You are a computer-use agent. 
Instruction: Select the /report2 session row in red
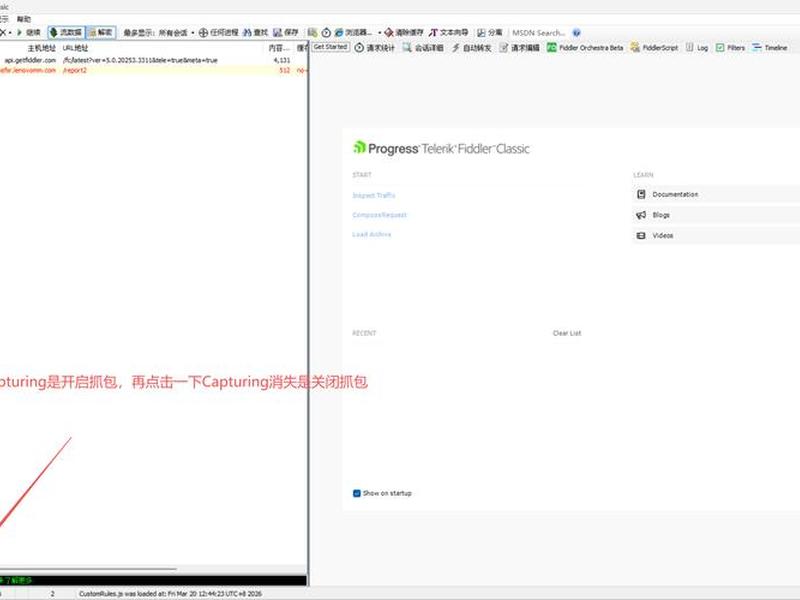(153, 70)
